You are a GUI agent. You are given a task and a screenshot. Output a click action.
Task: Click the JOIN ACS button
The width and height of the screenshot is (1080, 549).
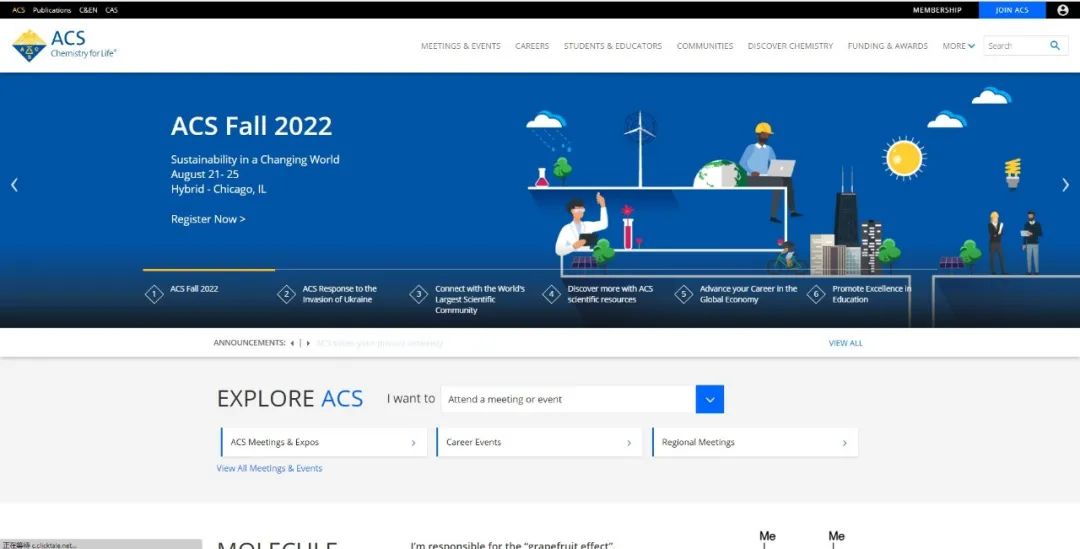[1011, 10]
